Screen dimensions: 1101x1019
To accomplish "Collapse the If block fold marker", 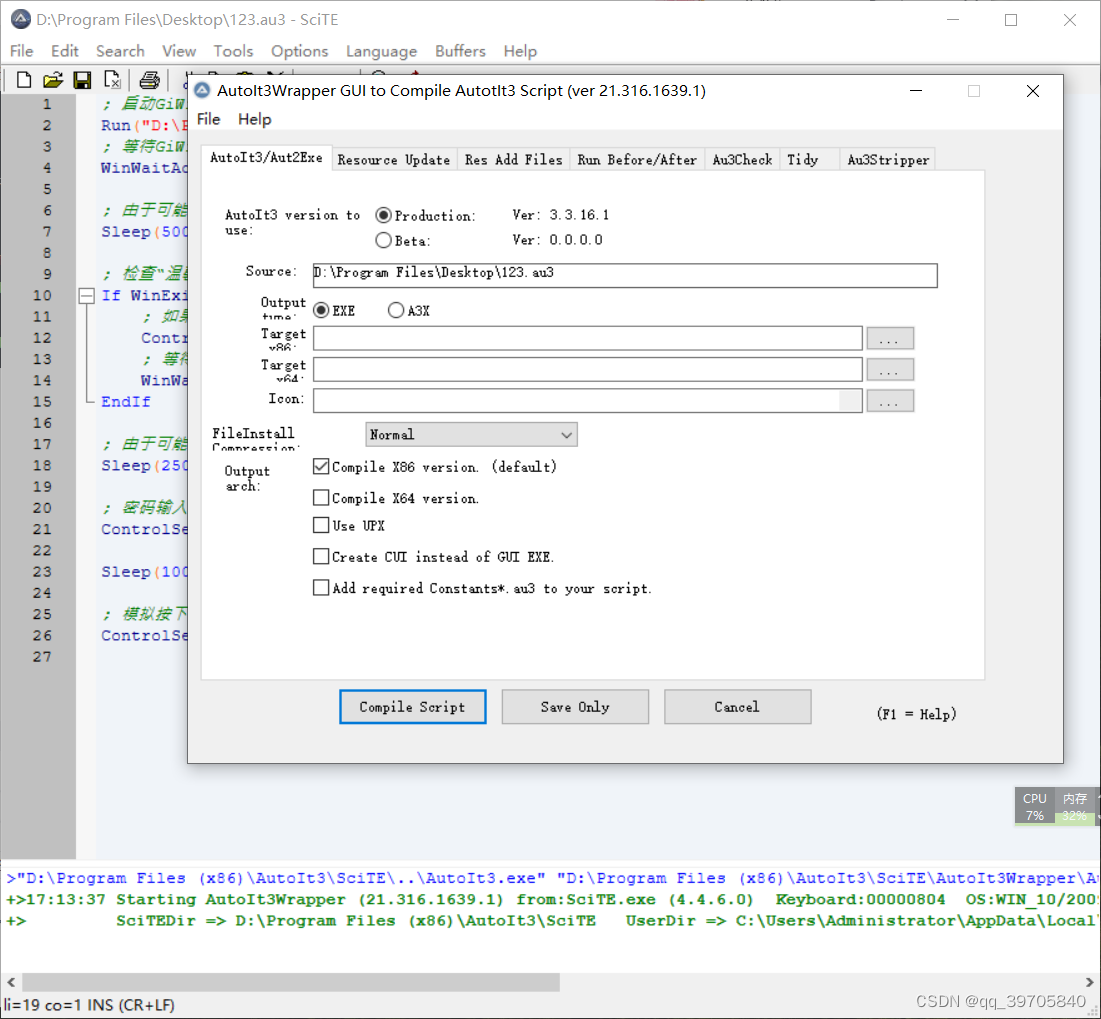I will pos(86,296).
